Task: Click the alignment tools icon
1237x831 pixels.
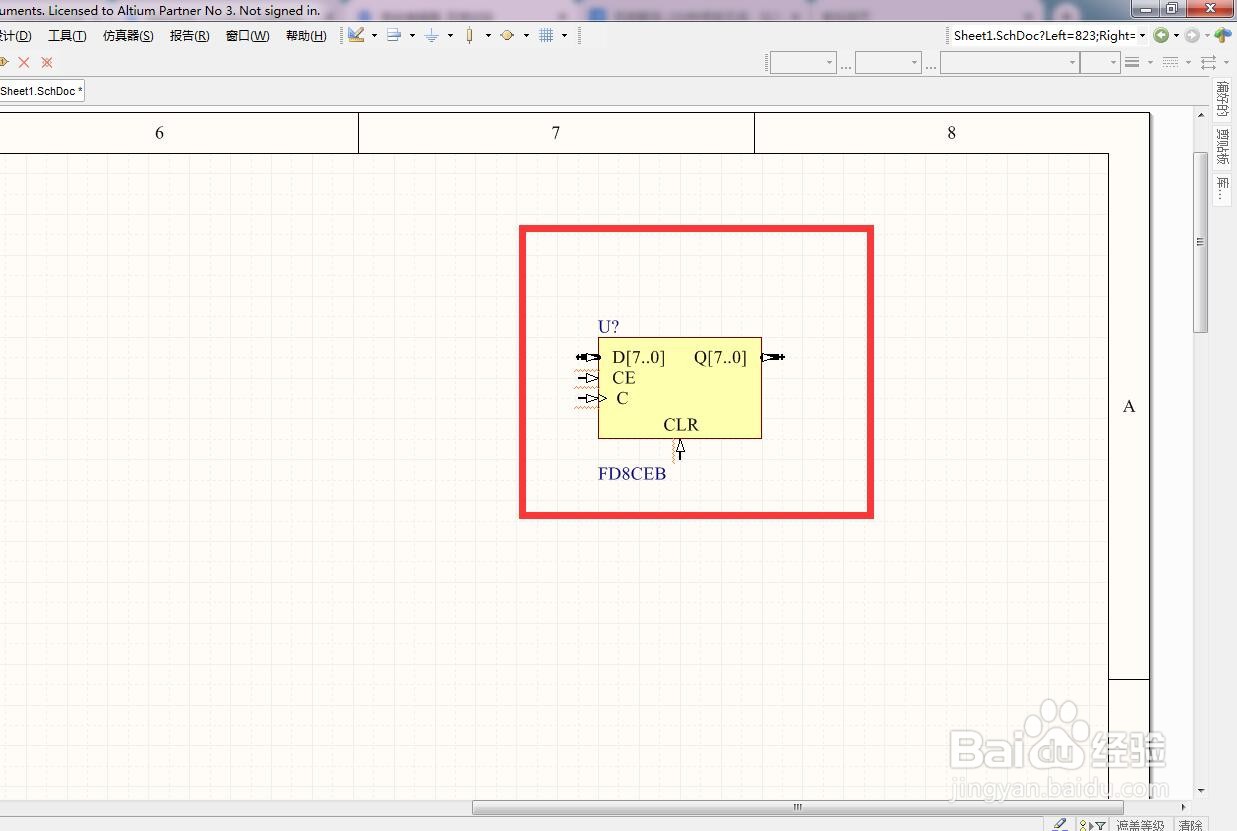Action: pyautogui.click(x=394, y=35)
